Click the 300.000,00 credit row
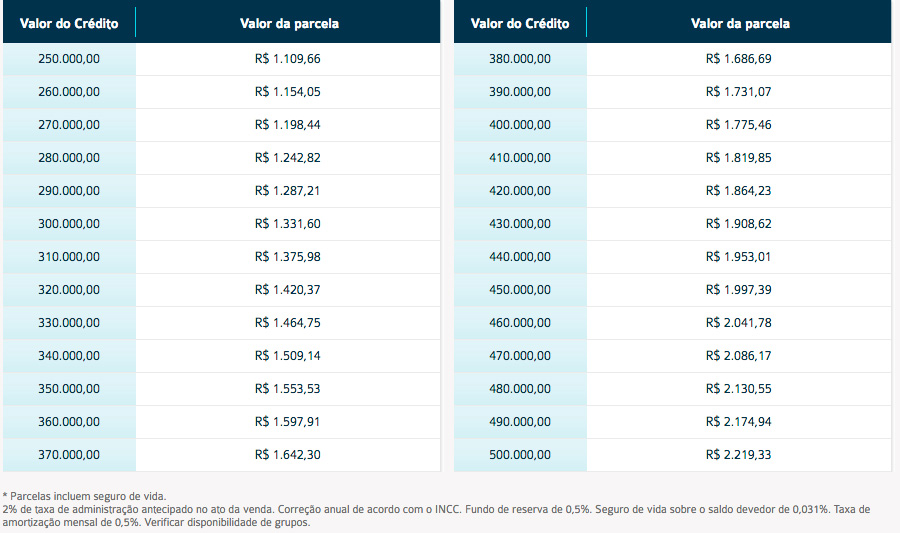900x533 pixels. coord(222,224)
